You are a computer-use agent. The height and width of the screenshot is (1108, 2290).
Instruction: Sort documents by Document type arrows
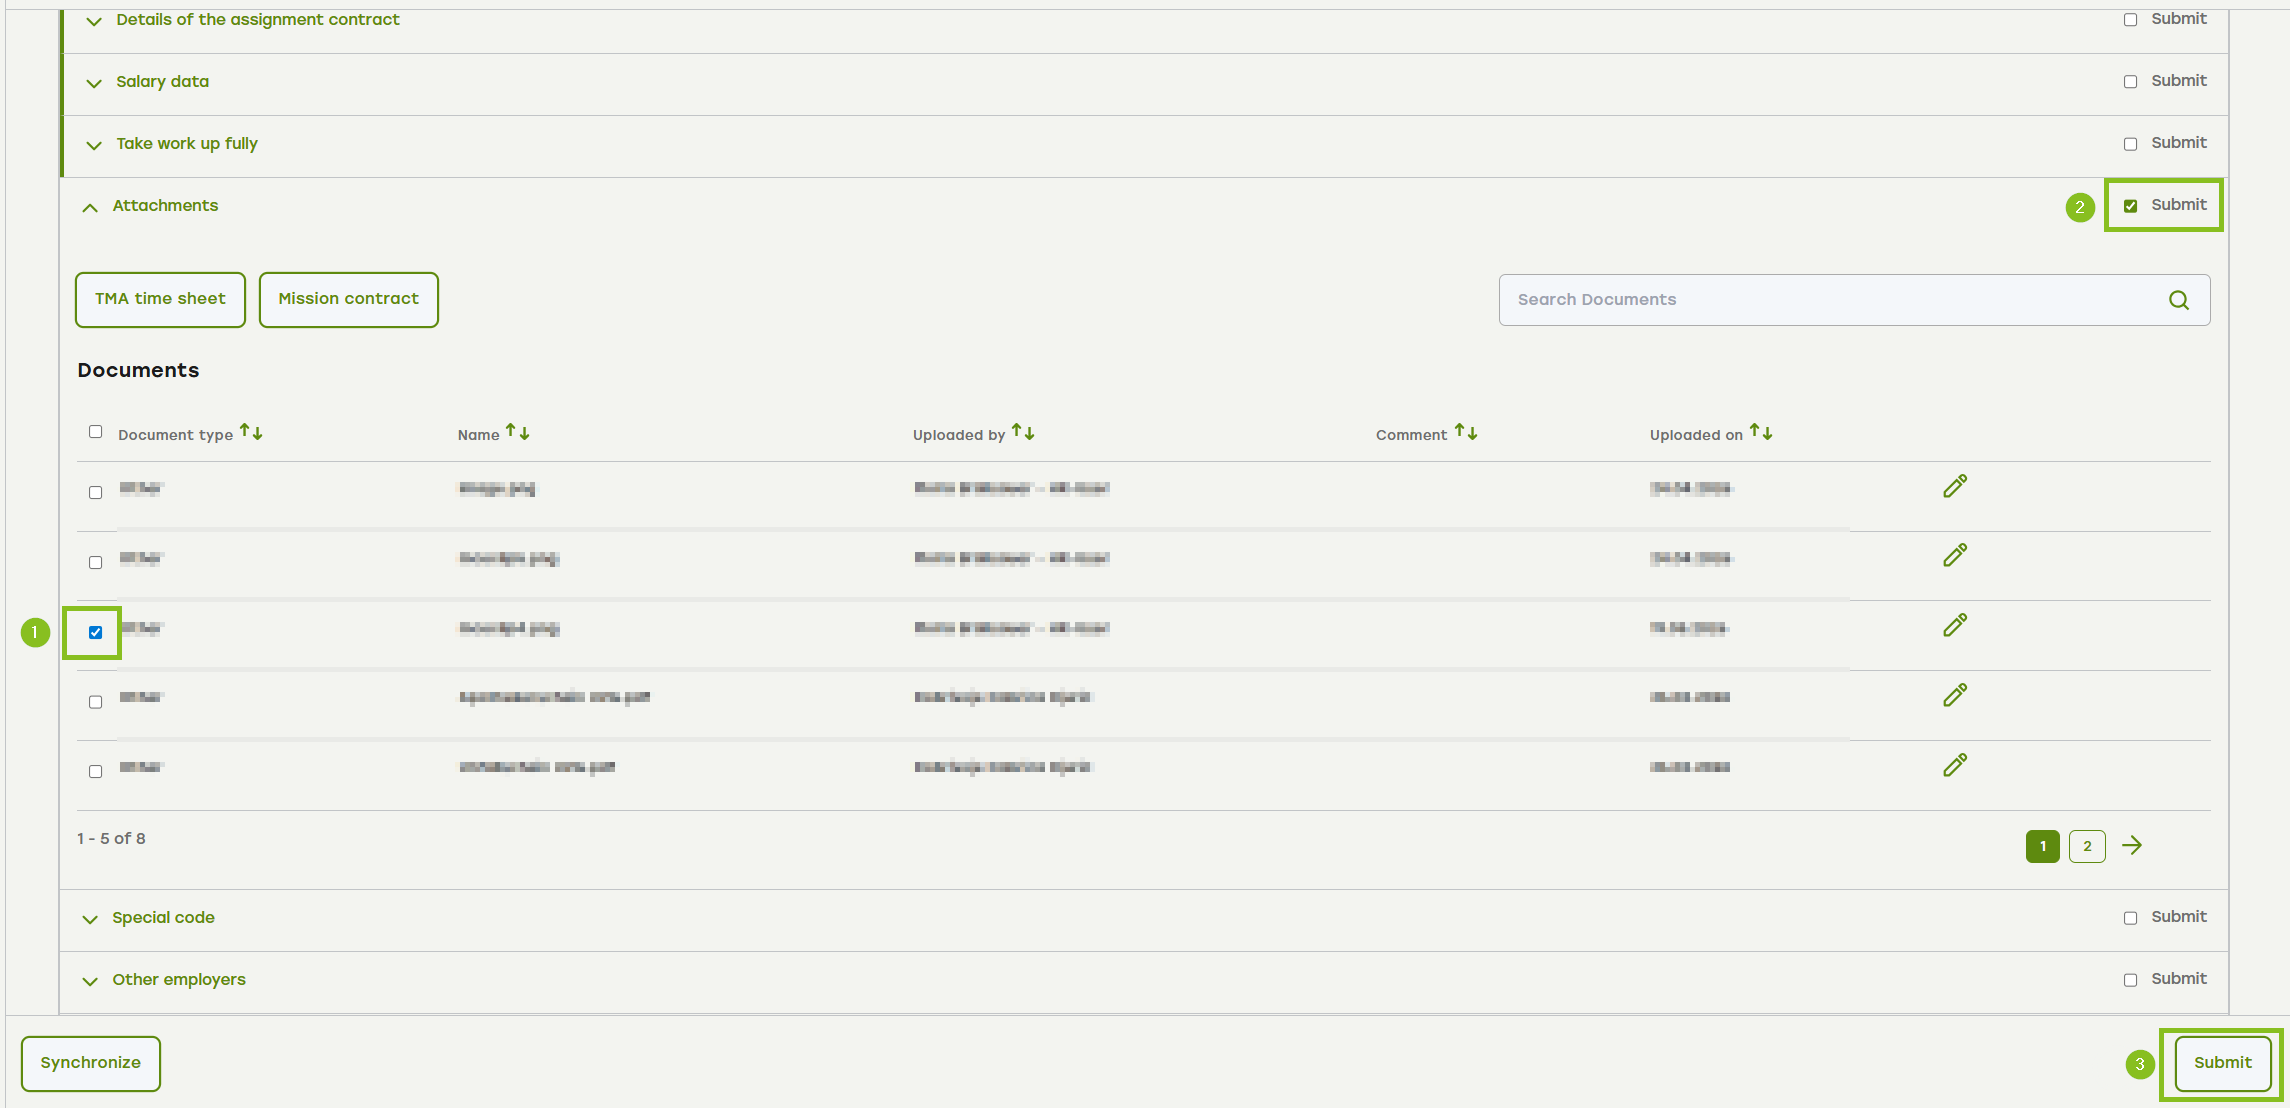(x=251, y=432)
